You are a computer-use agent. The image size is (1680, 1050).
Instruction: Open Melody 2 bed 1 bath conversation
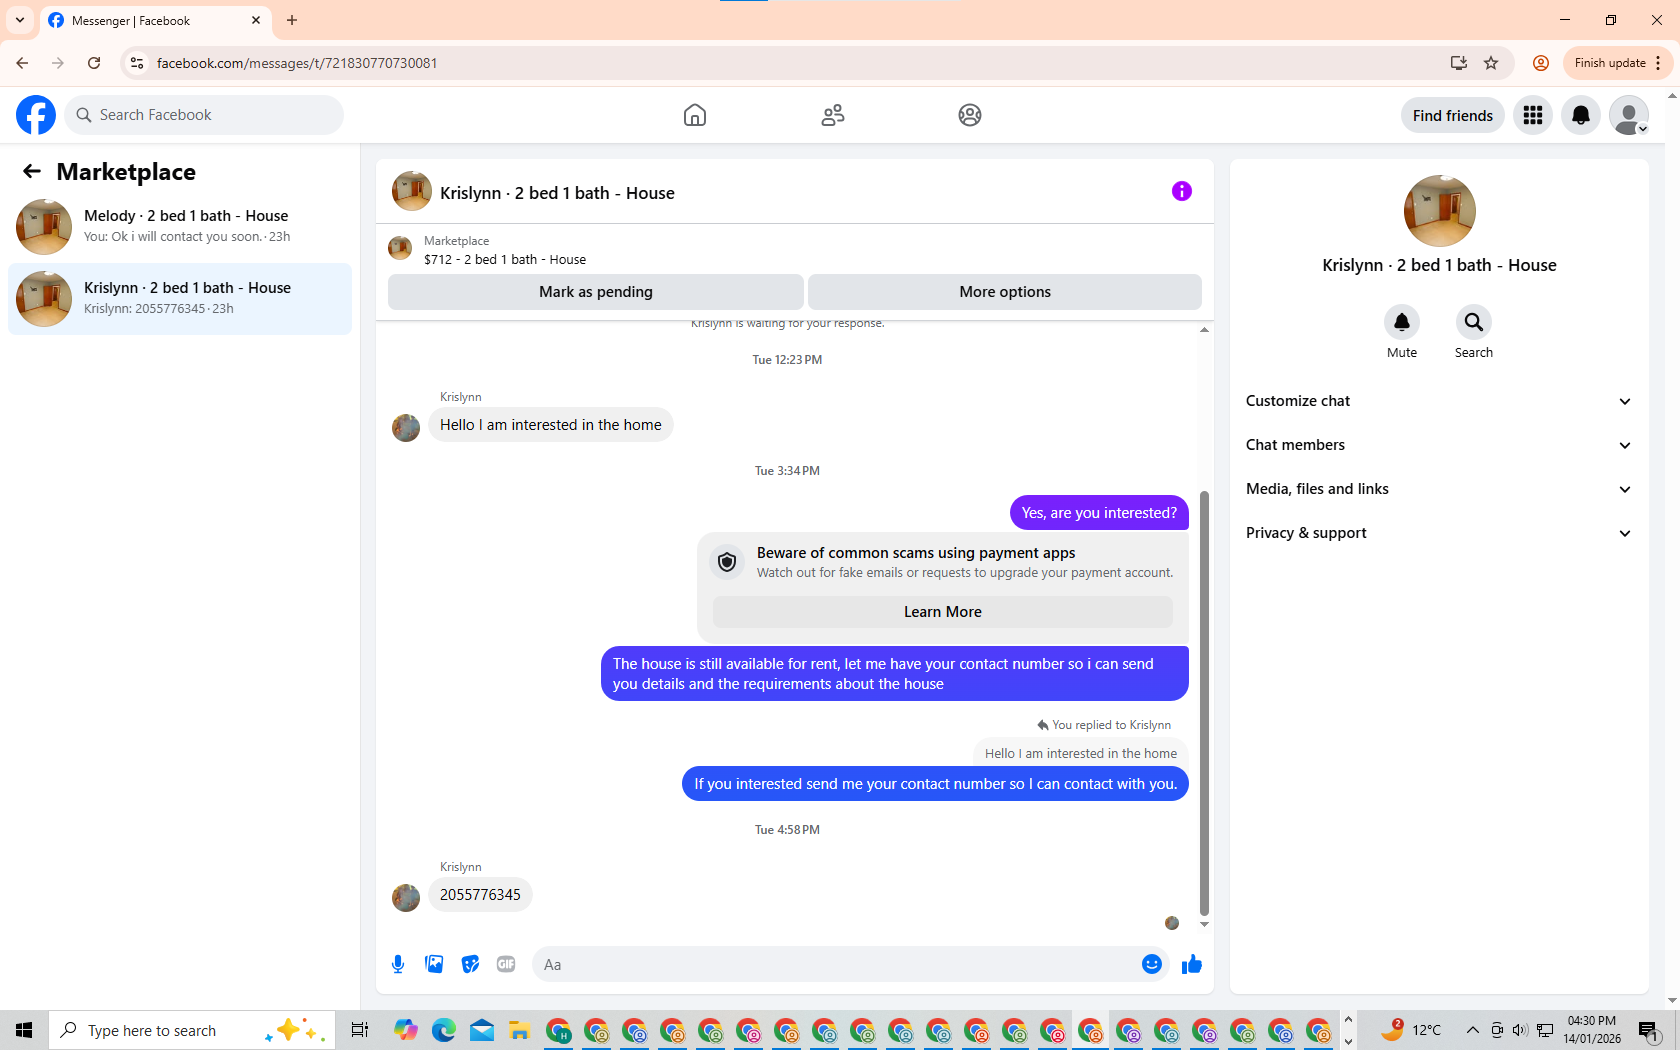point(180,226)
